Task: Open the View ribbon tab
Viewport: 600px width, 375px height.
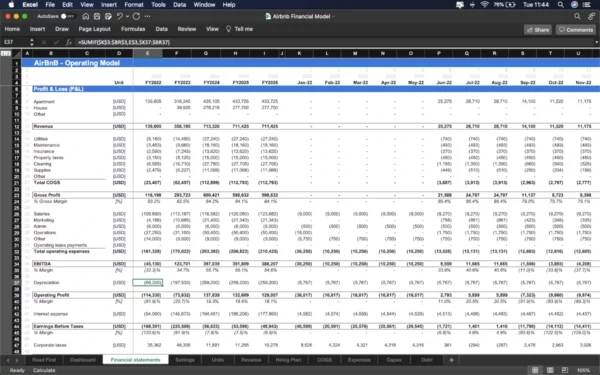Action: pyautogui.click(x=212, y=29)
